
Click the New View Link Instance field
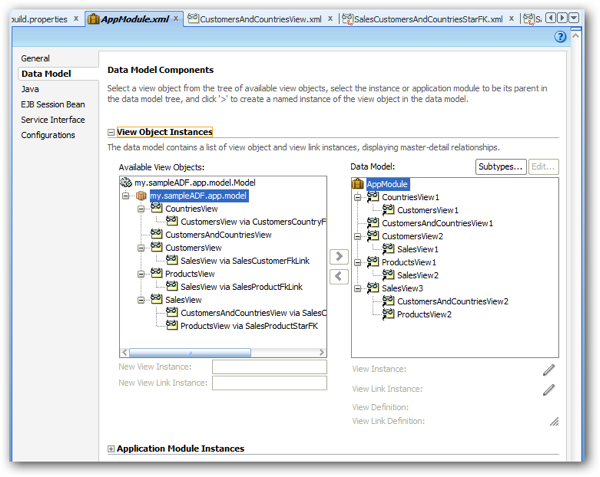coord(269,383)
